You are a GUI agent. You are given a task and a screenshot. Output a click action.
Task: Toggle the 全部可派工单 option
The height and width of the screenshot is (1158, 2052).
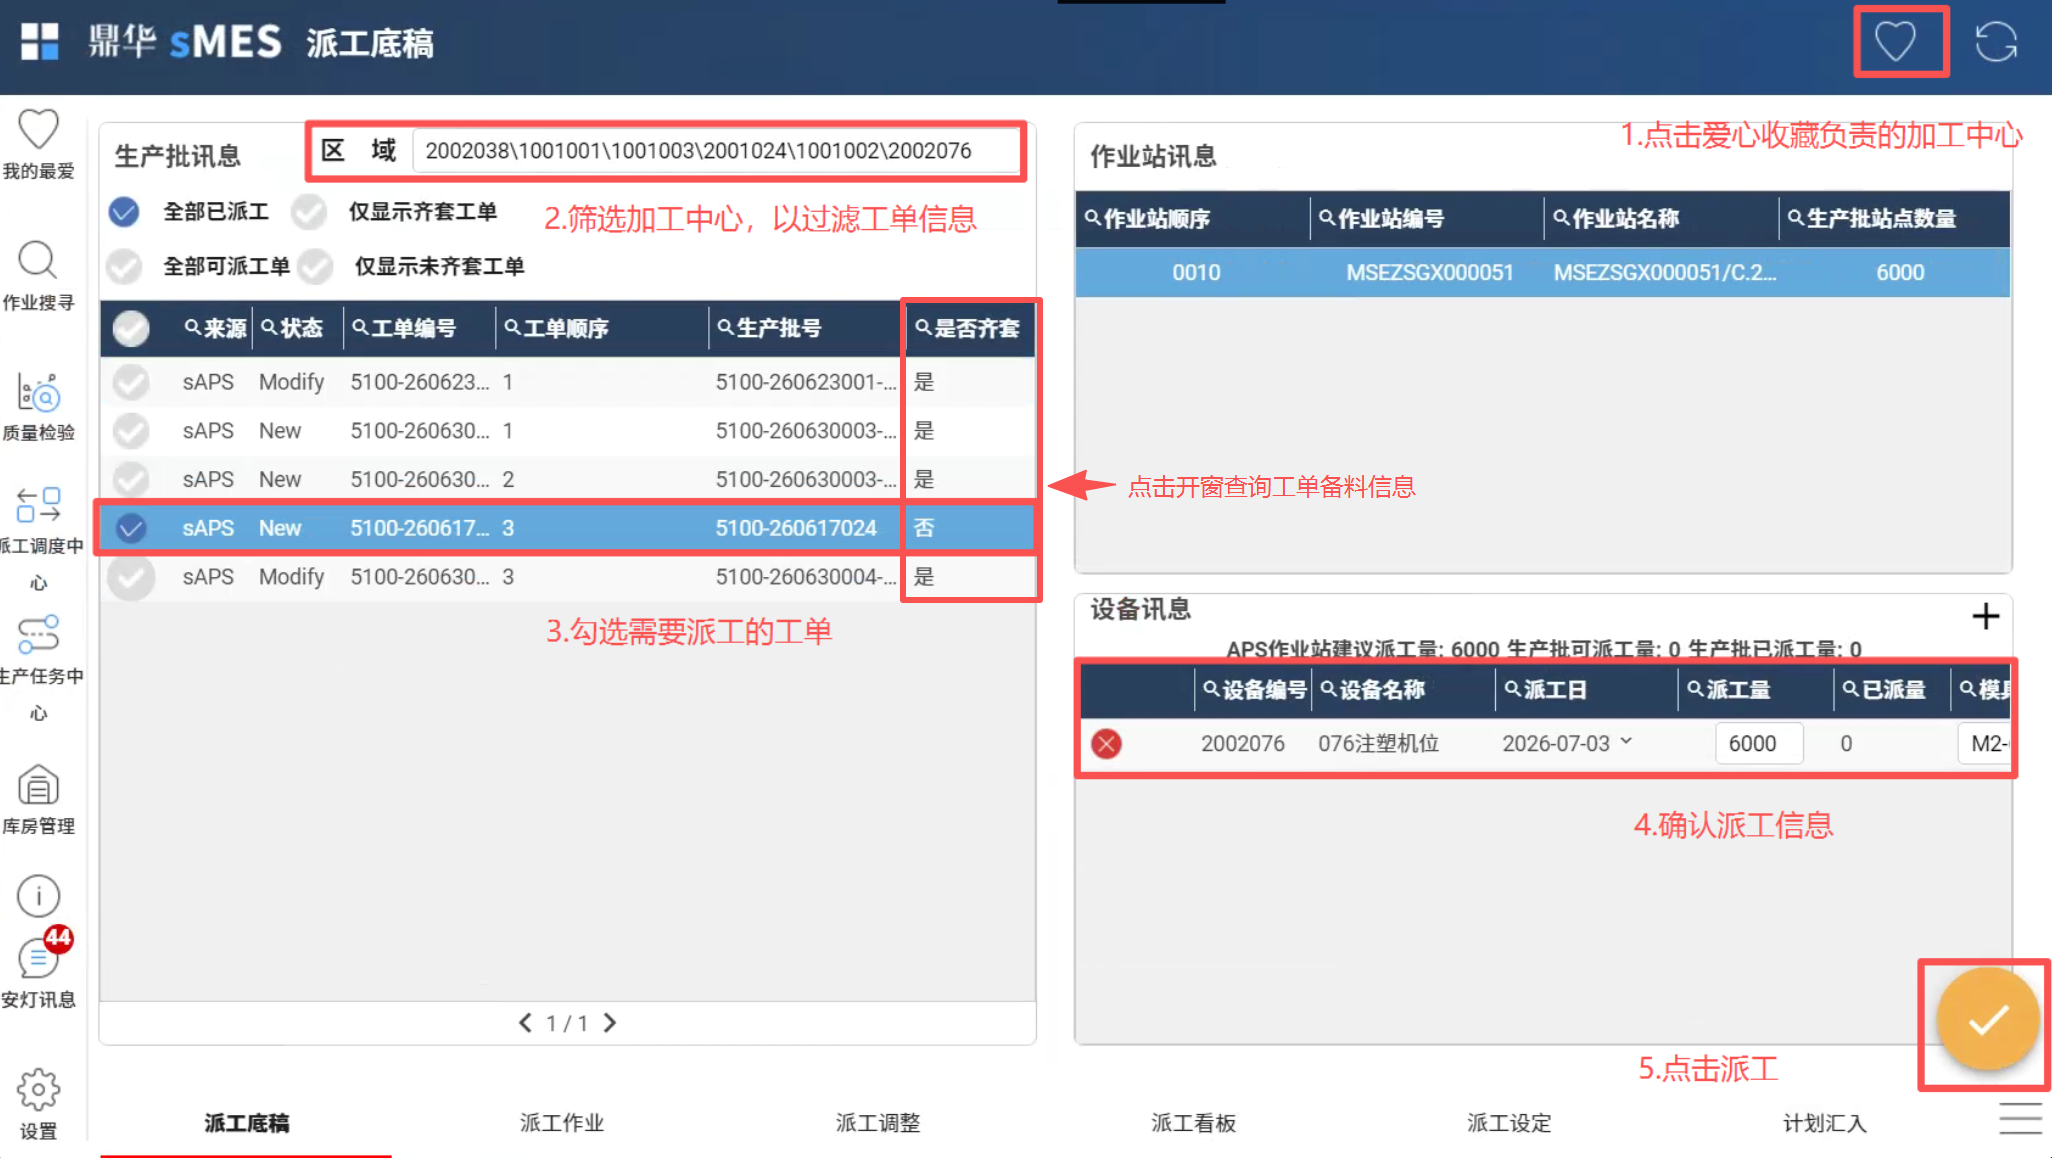[x=124, y=266]
